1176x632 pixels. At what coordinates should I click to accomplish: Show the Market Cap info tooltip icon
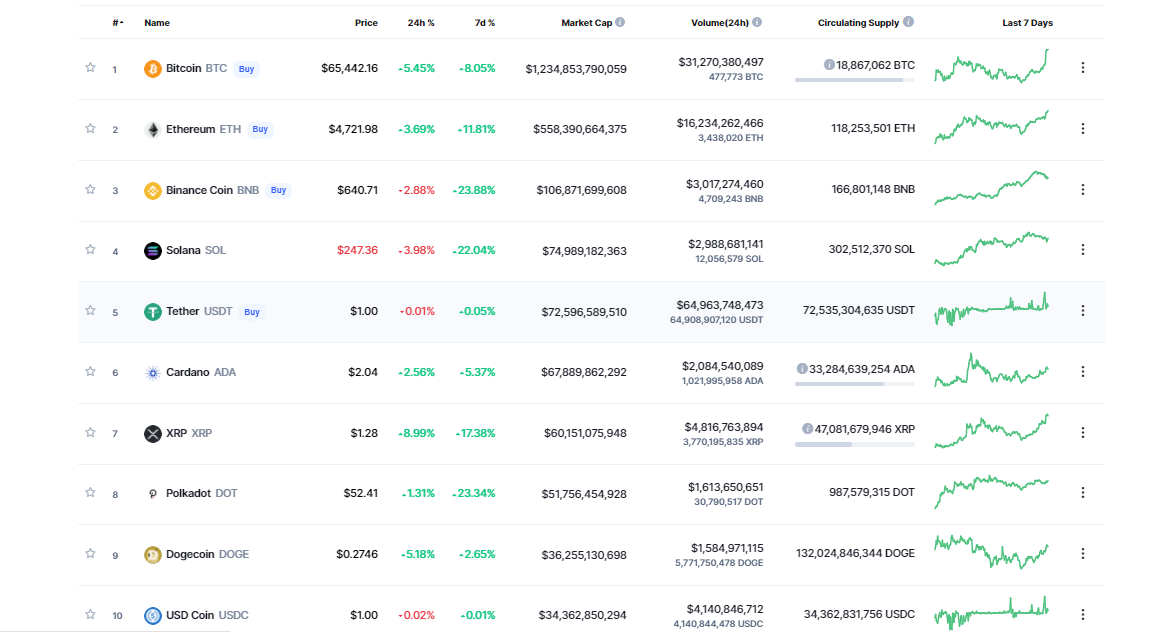(x=620, y=22)
